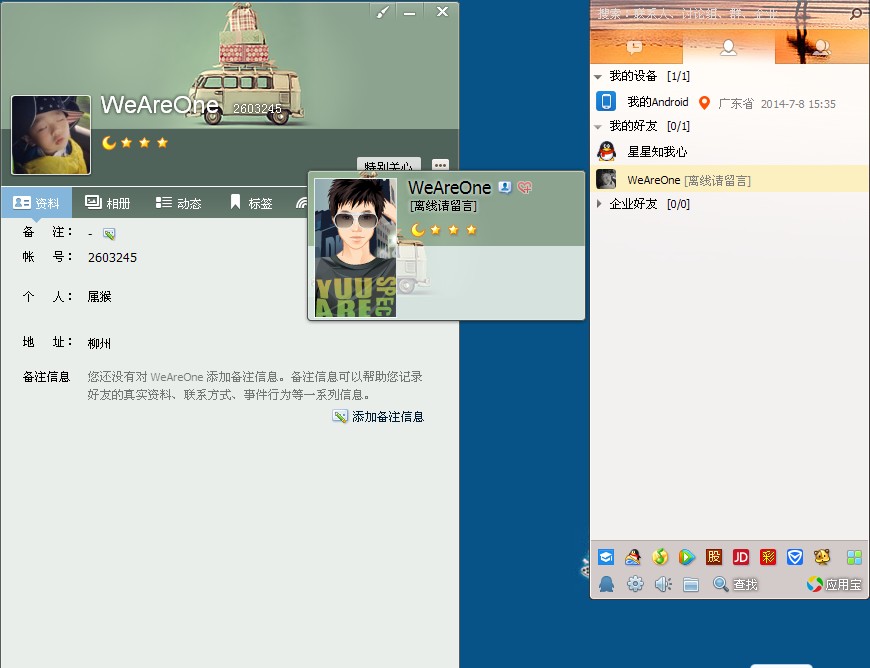The width and height of the screenshot is (870, 668).
Task: Switch to the contacts person tab icon
Action: 728,48
